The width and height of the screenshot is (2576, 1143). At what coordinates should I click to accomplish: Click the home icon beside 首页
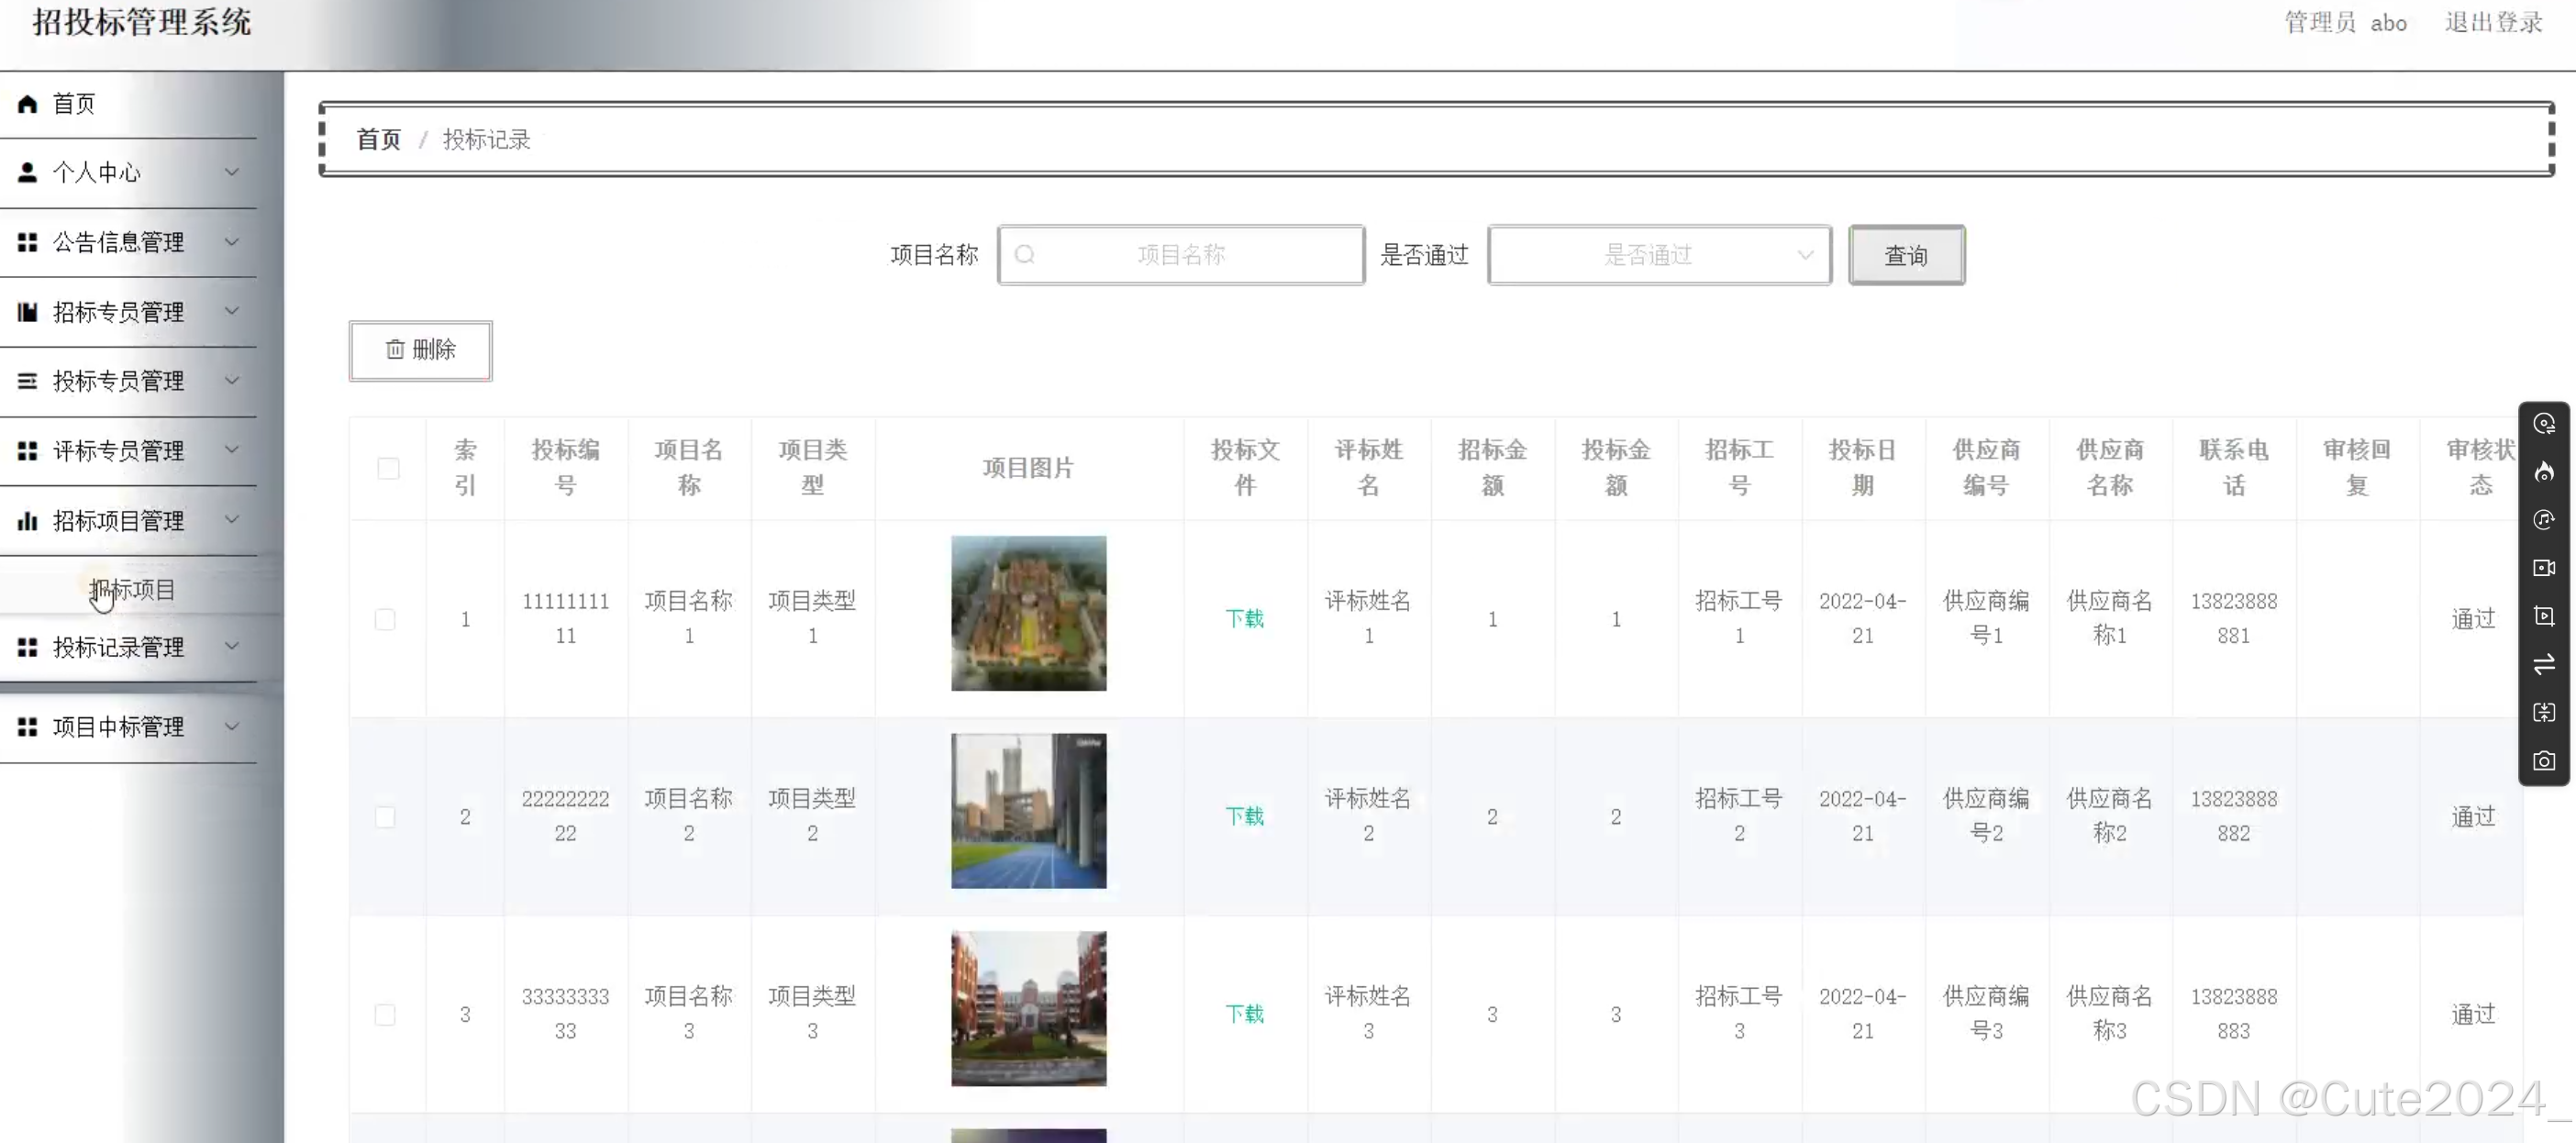point(28,104)
